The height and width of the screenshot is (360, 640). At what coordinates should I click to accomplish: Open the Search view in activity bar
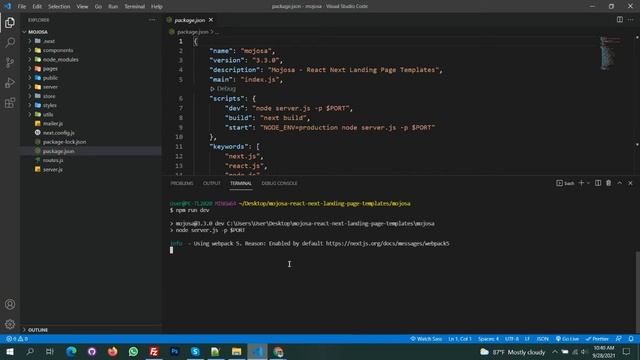[x=10, y=42]
